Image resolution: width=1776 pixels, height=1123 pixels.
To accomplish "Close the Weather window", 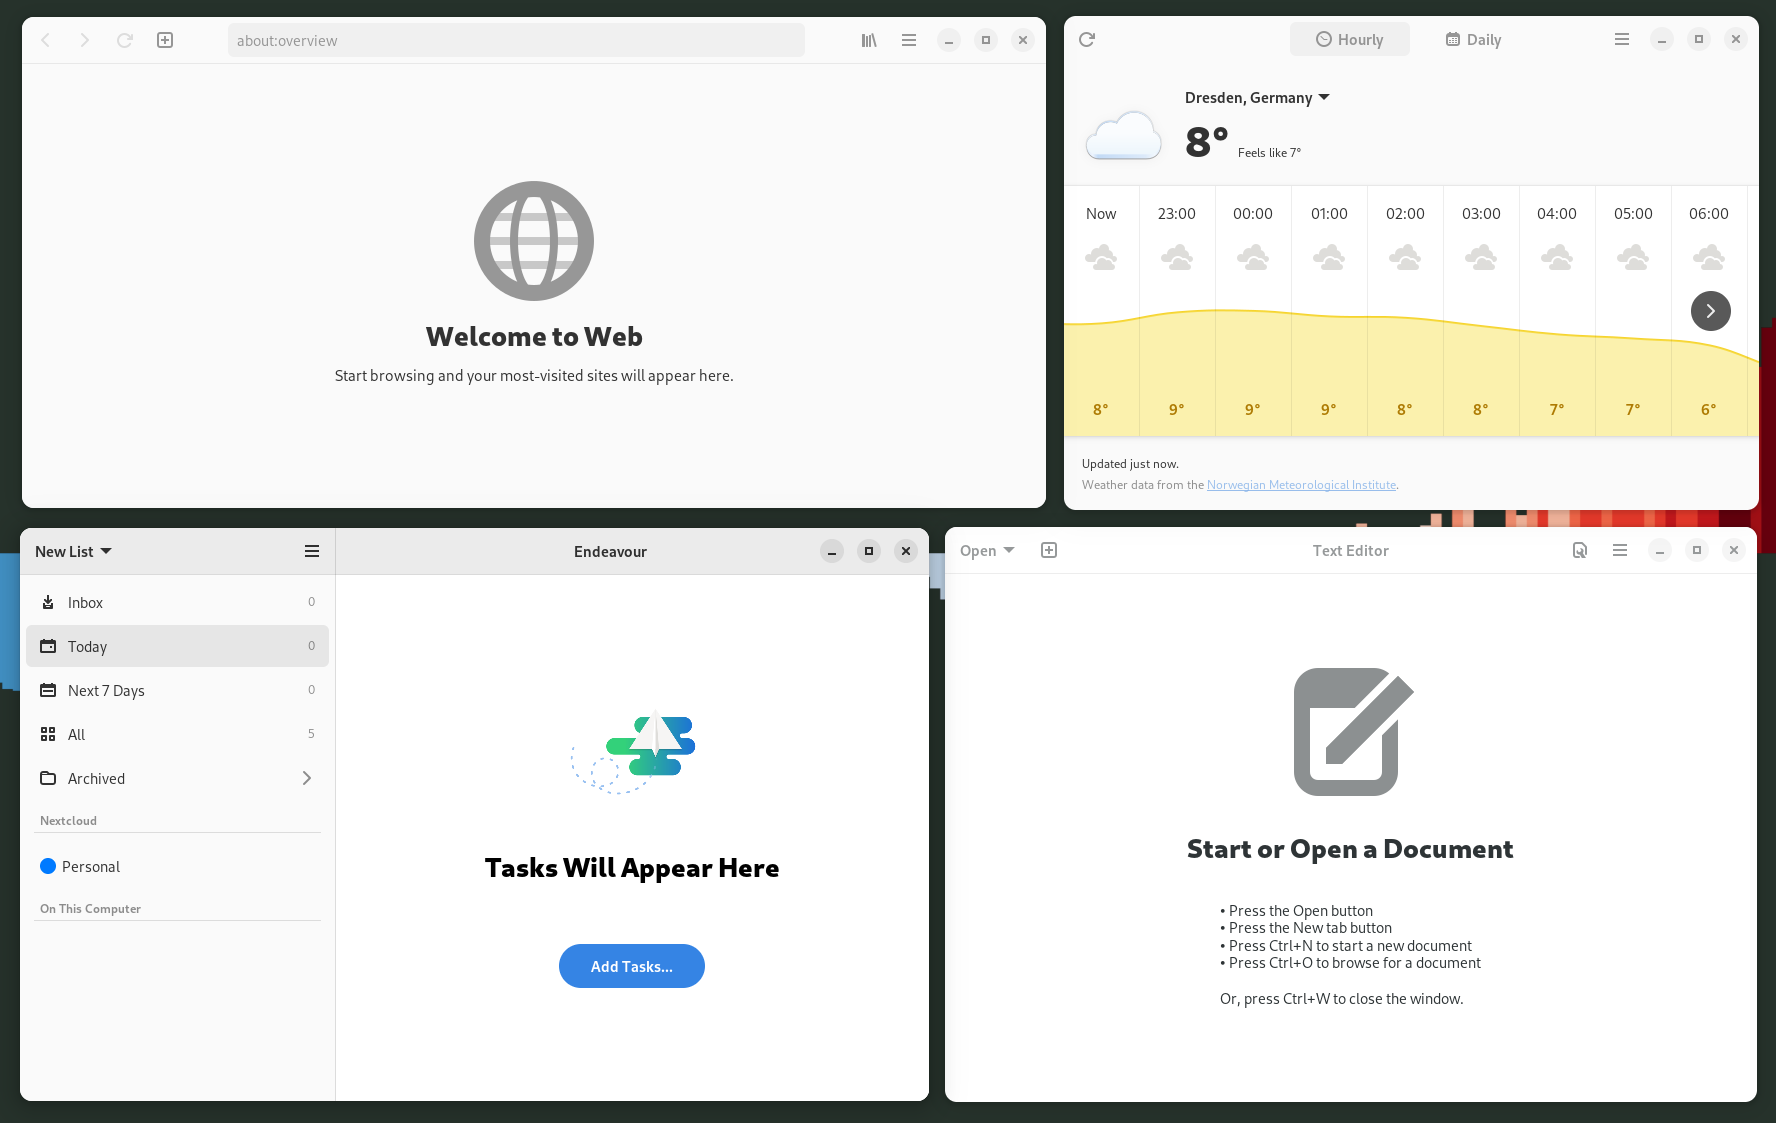I will tap(1736, 39).
